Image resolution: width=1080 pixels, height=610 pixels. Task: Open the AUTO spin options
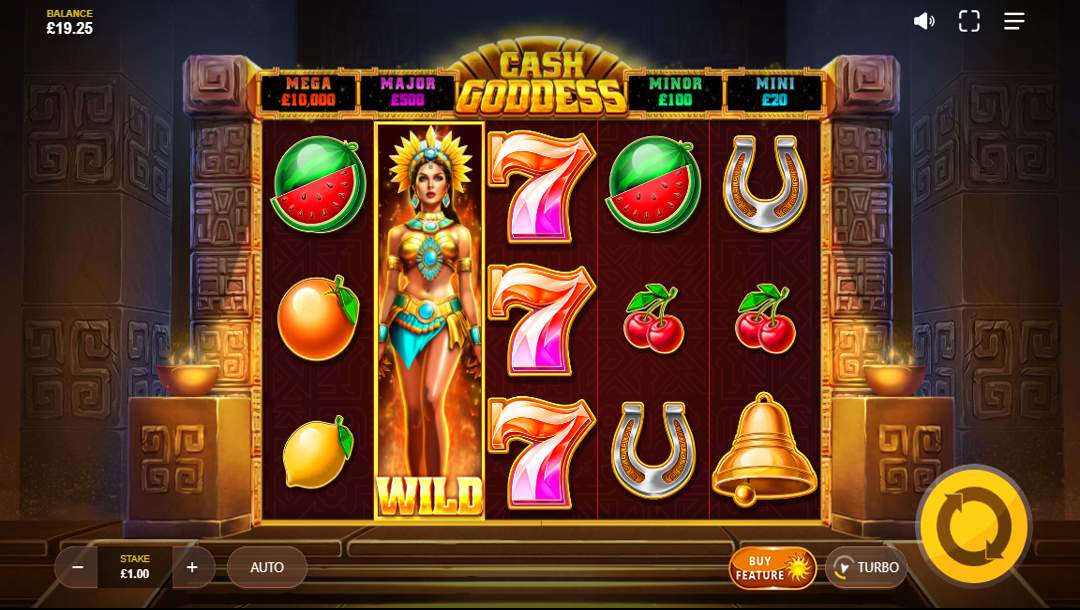click(267, 567)
